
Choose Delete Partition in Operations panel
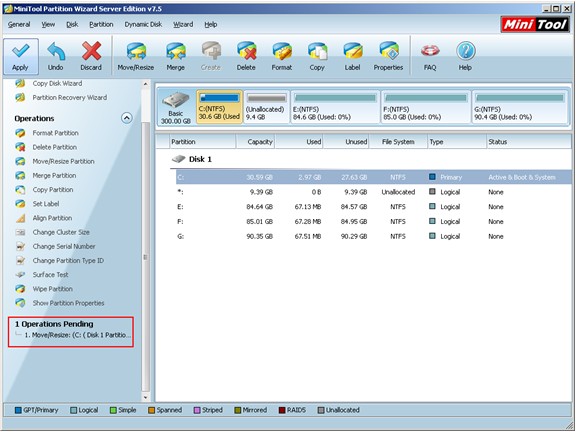point(46,147)
